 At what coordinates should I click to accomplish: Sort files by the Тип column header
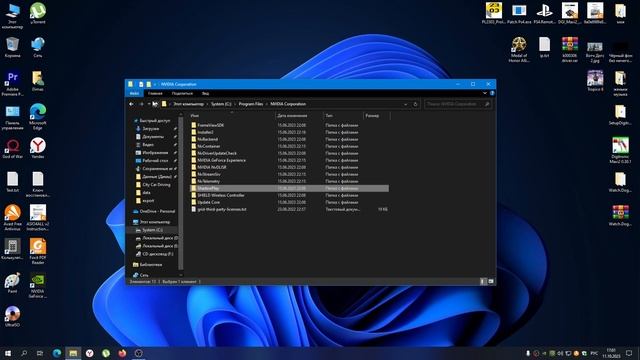[343, 116]
